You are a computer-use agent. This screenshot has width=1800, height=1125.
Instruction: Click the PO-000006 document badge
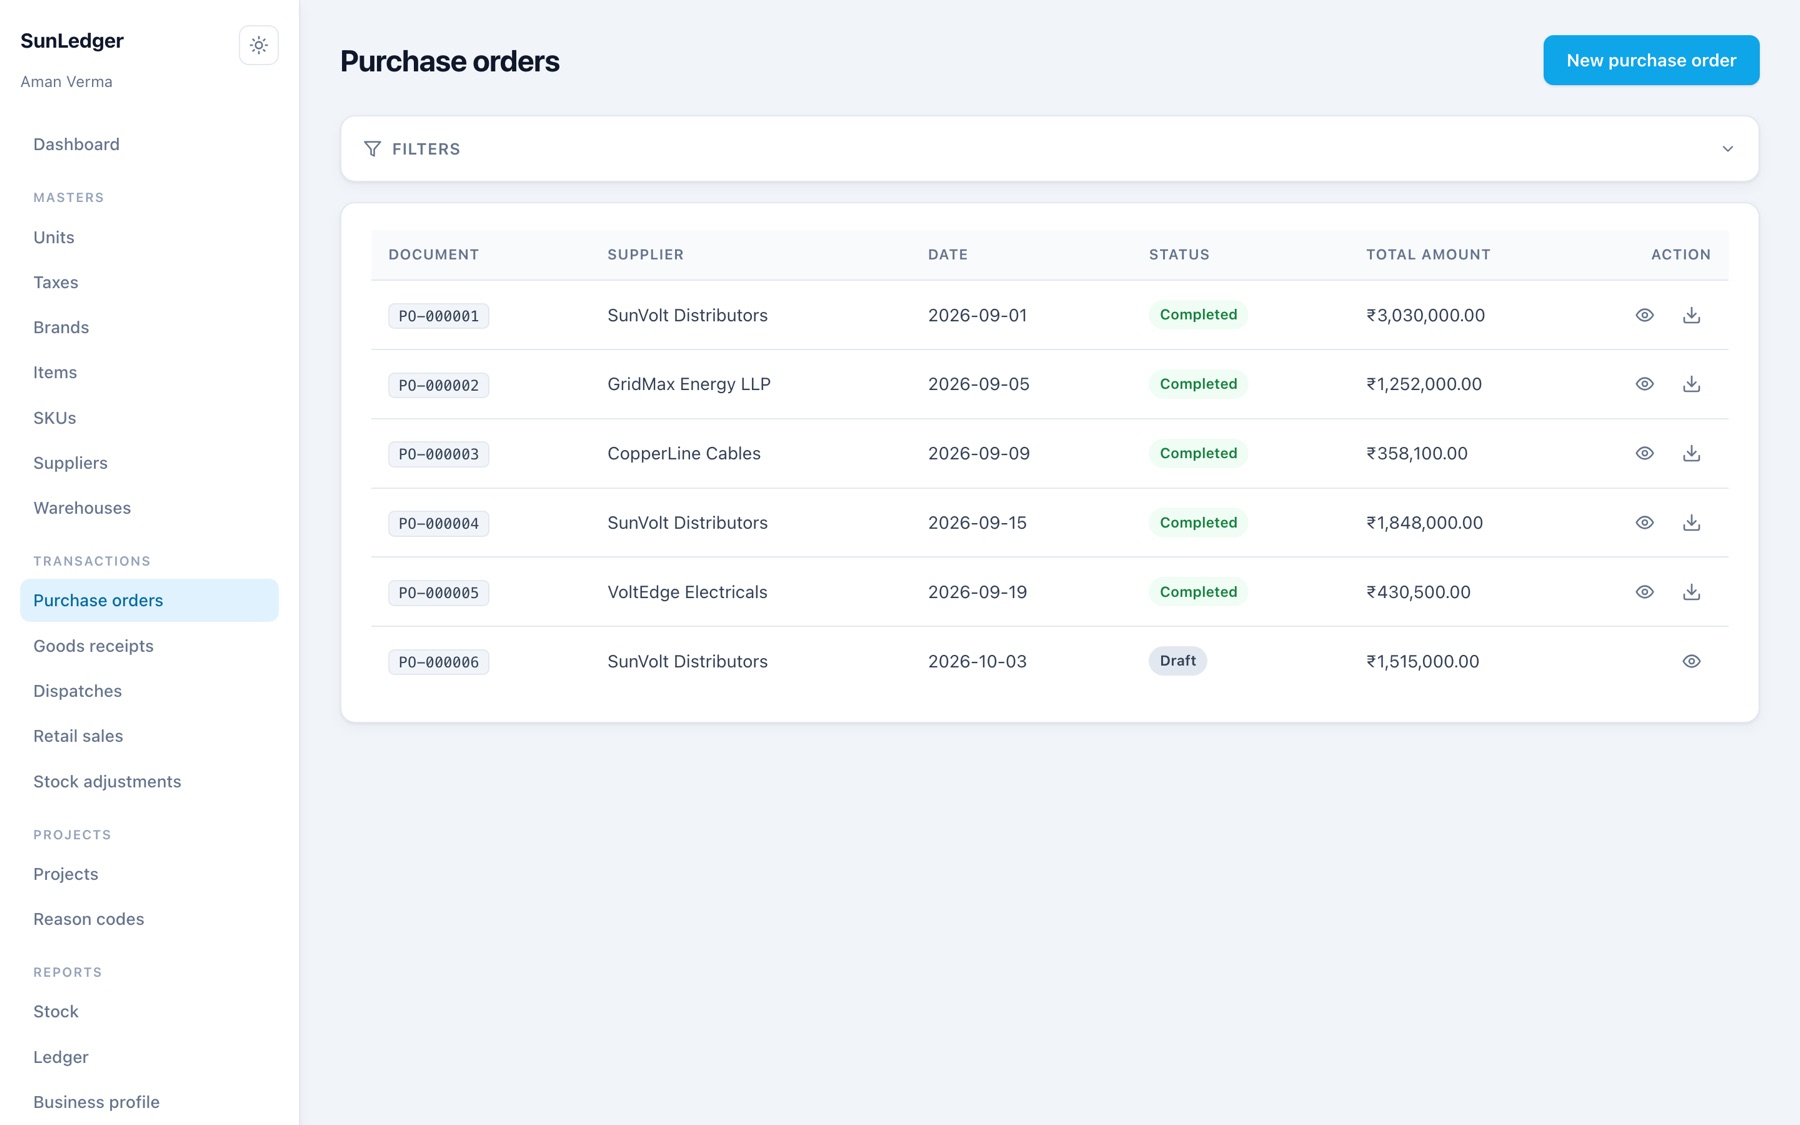438,662
